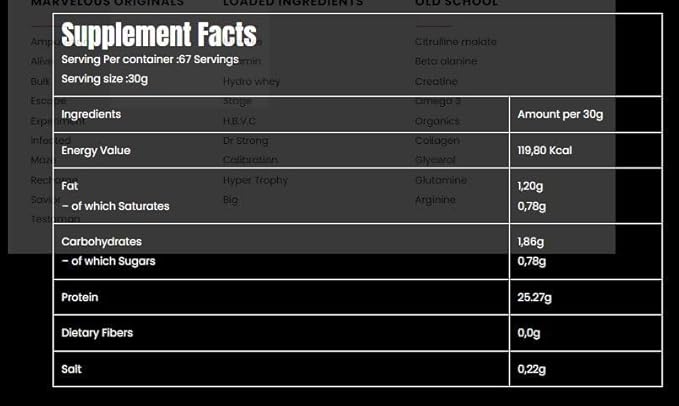Open the H.B.V.C product link
This screenshot has width=679, height=406.
click(x=239, y=121)
